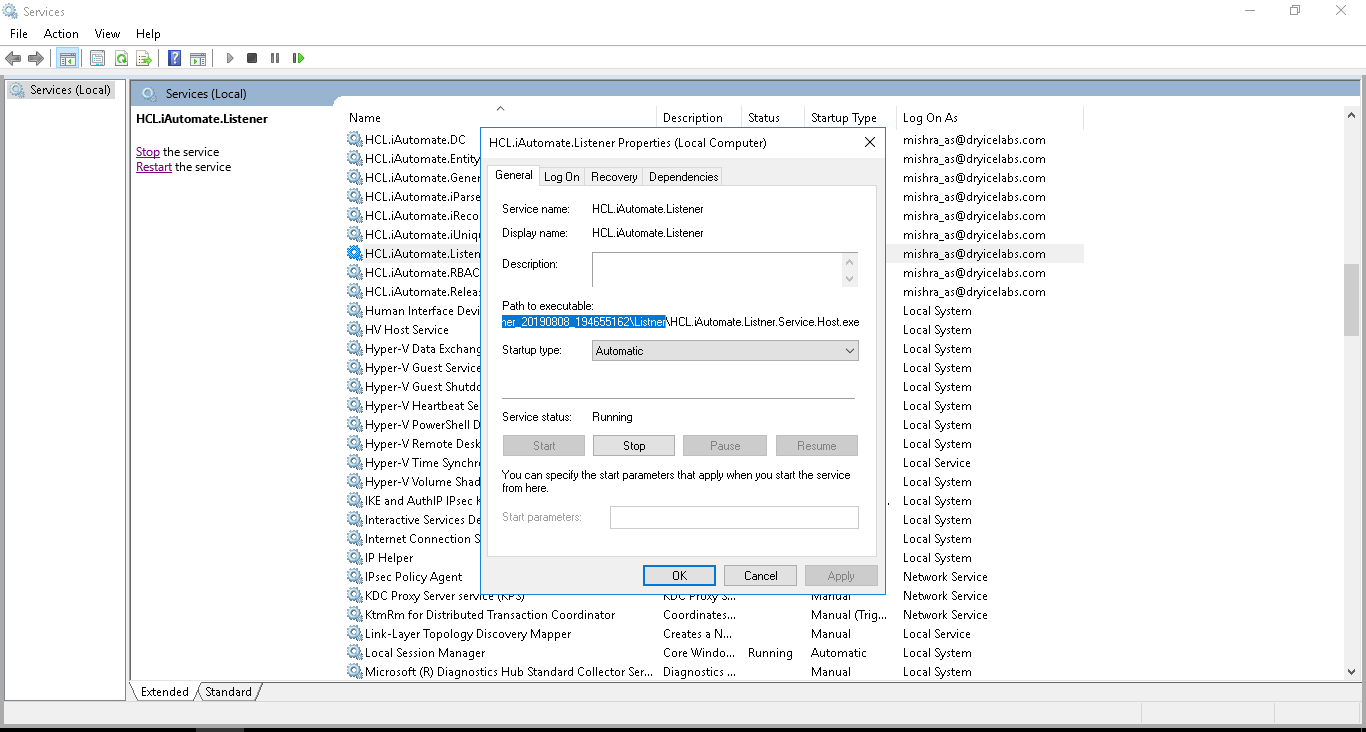Click the Restart Service toolbar icon
Viewport: 1366px width, 732px height.
click(298, 58)
